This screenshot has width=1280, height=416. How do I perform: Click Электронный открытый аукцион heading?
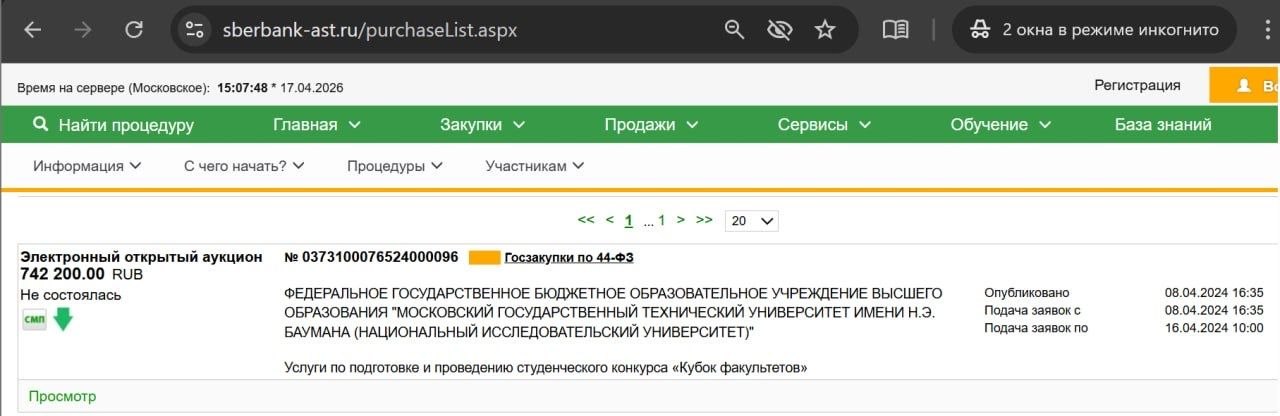[x=141, y=257]
